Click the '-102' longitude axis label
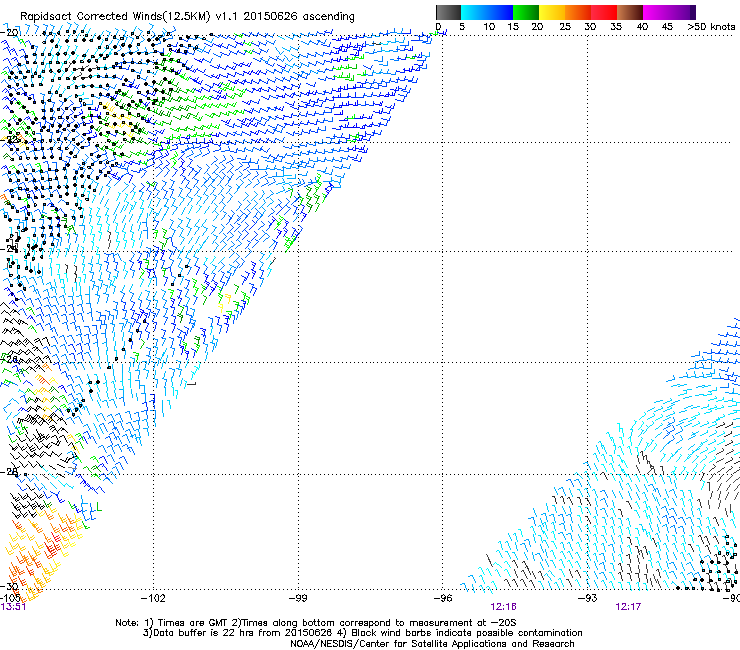 pyautogui.click(x=153, y=599)
